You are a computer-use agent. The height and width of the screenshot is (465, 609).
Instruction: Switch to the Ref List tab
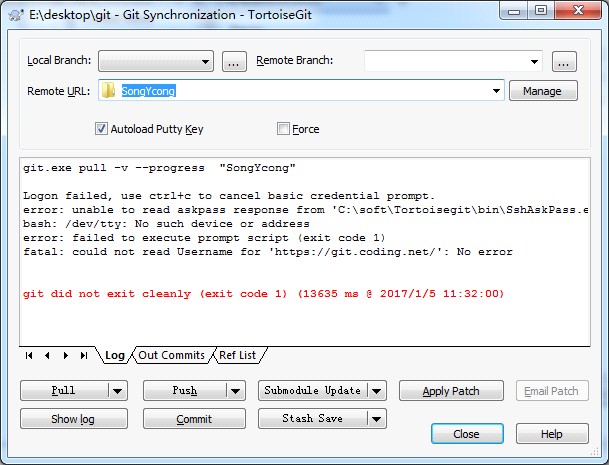coord(237,355)
